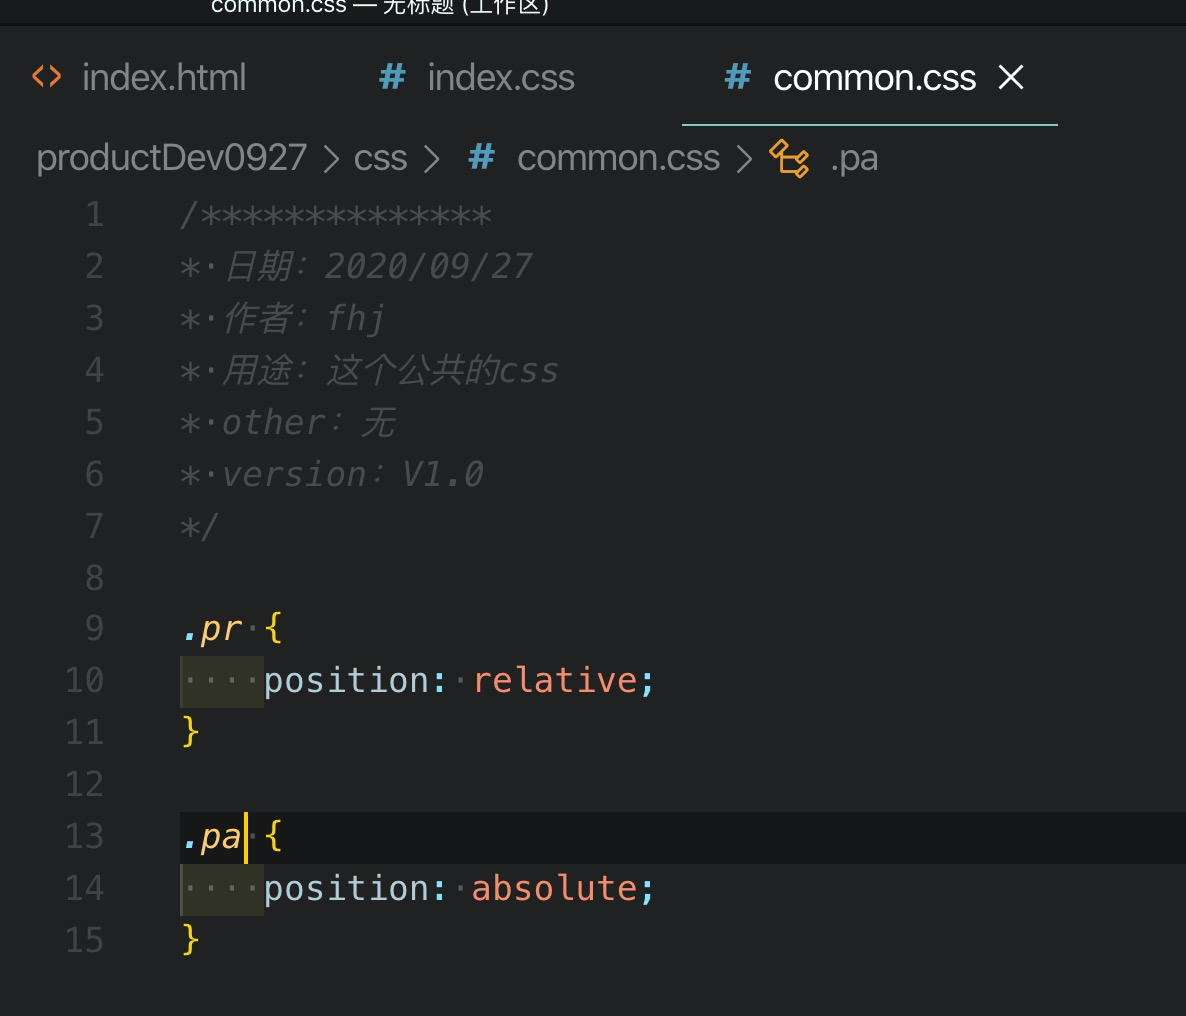1186x1016 pixels.
Task: Click the chevron after productDev0927 breadcrumb
Action: pyautogui.click(x=331, y=159)
